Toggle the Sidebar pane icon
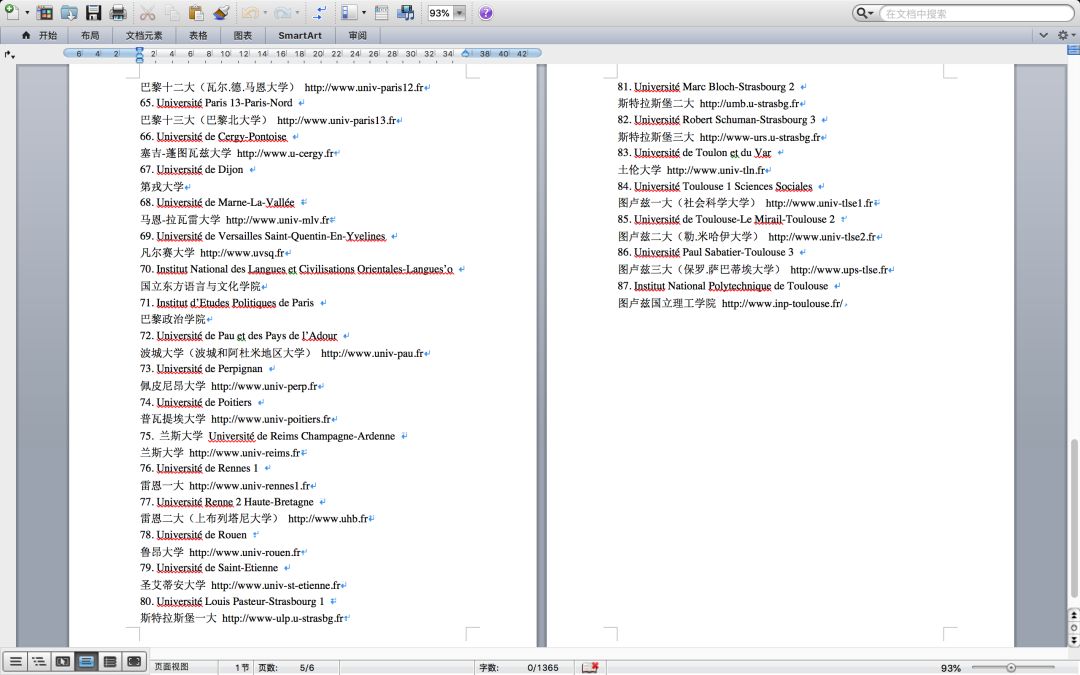Screen dimensions: 1080x675 [x=349, y=12]
